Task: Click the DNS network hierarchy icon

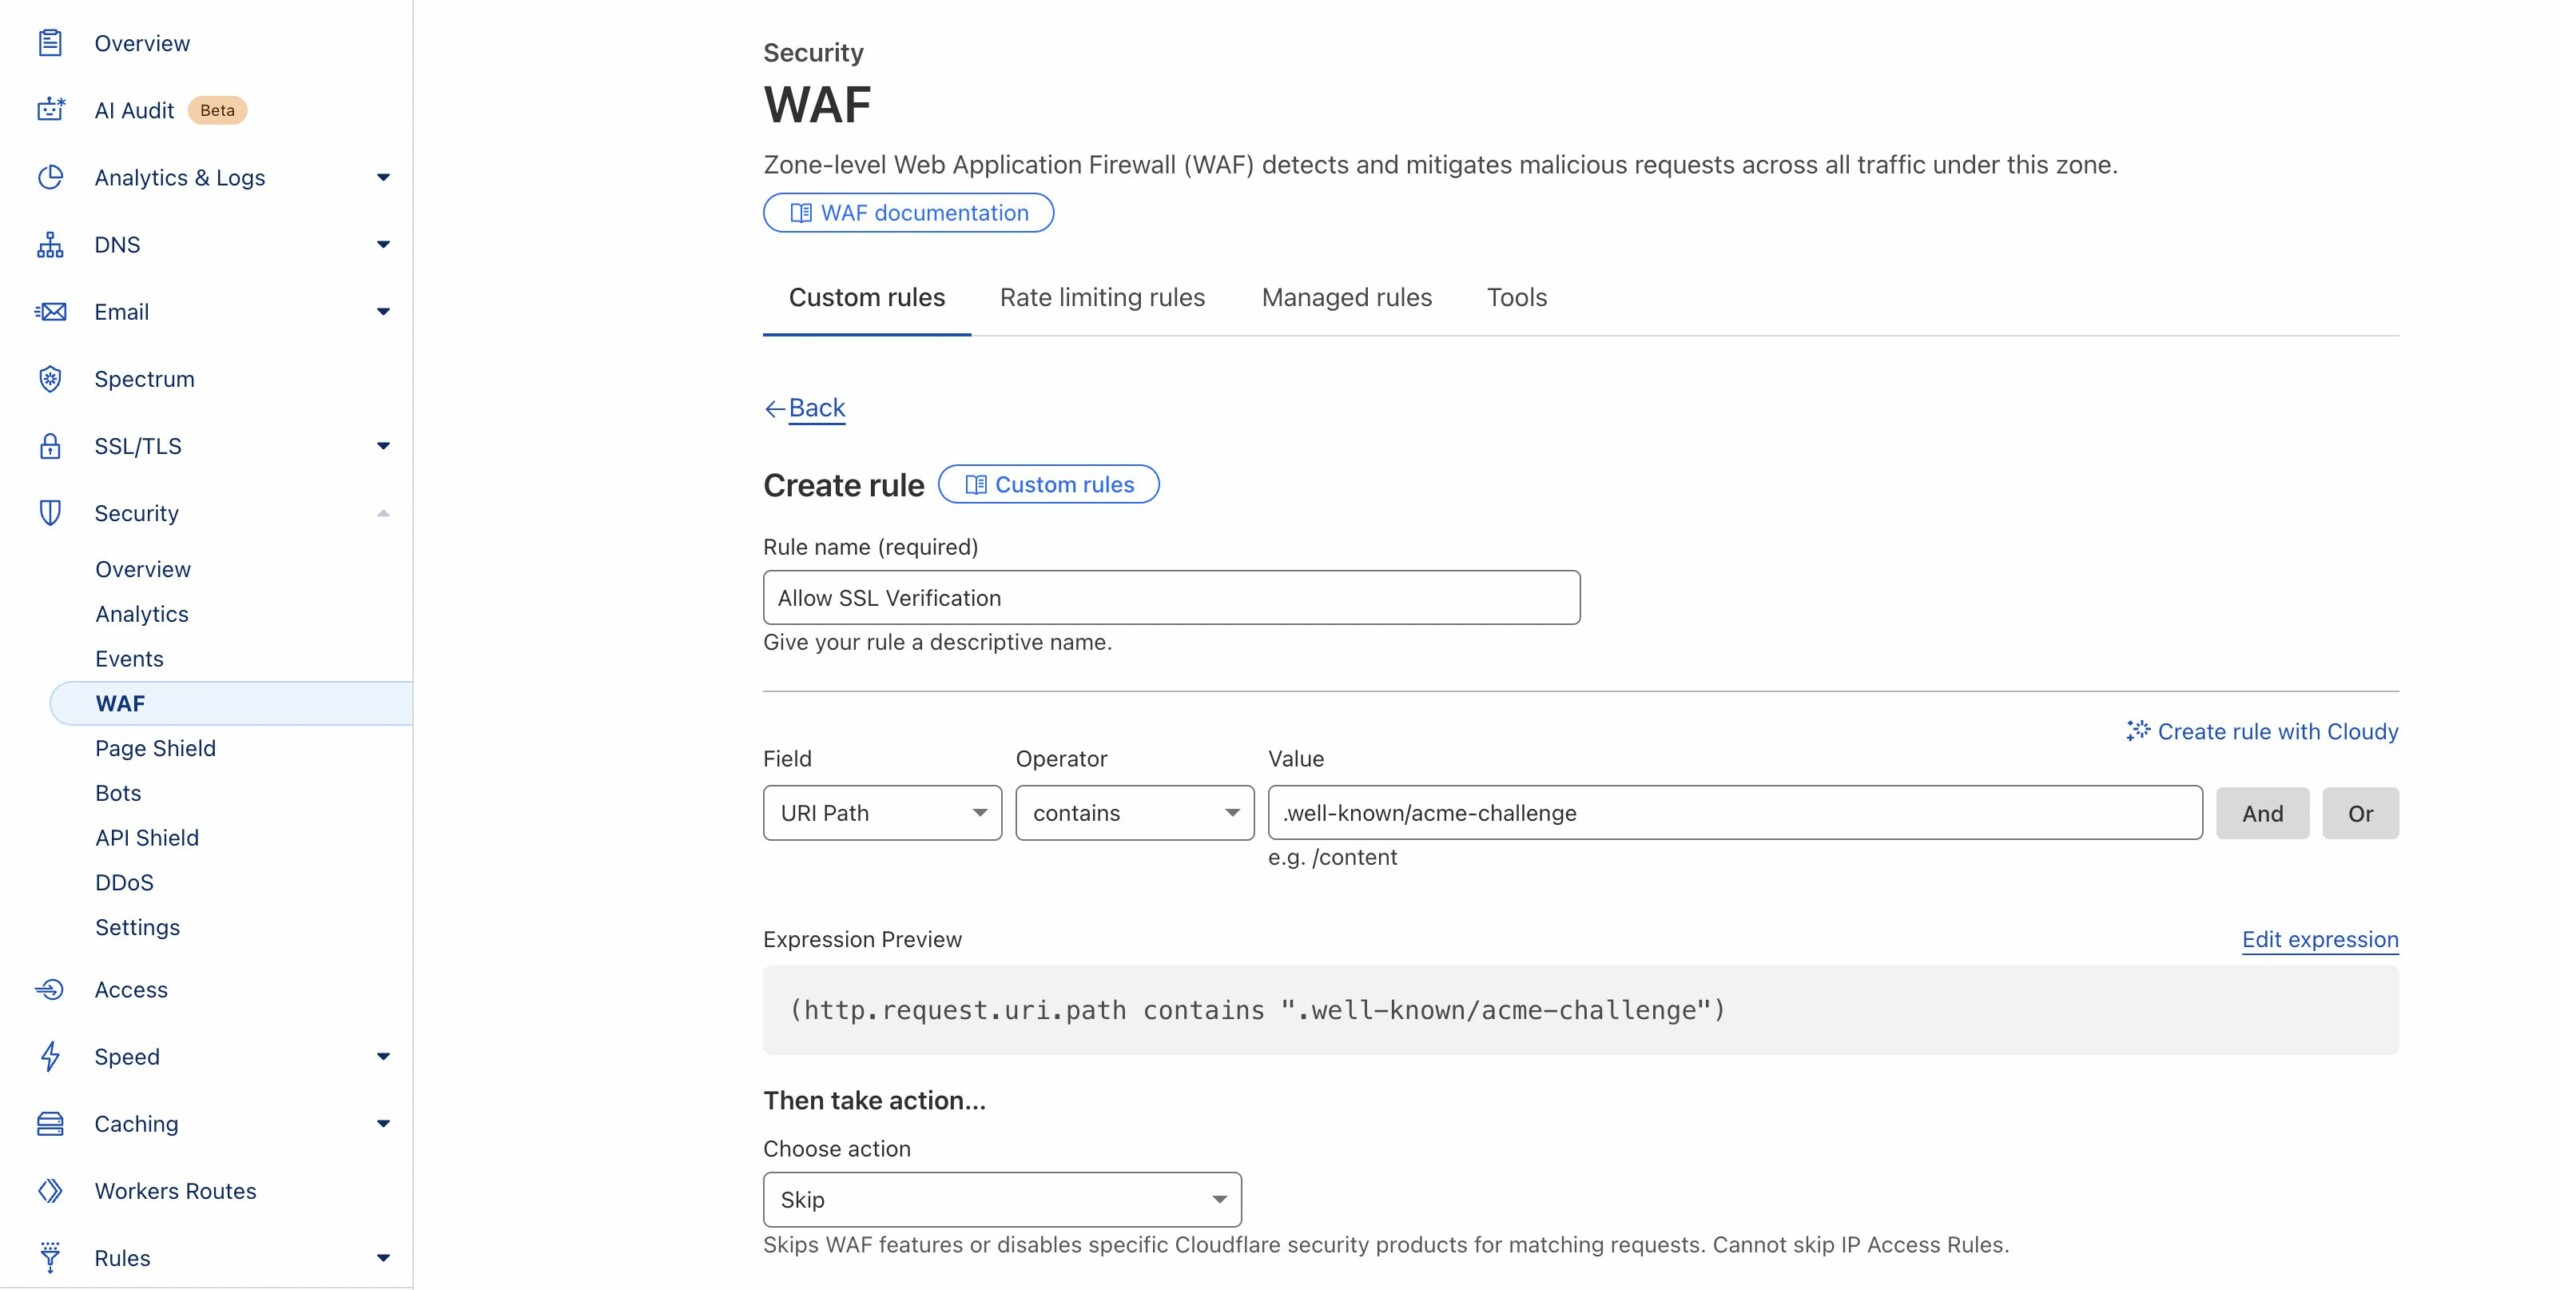Action: [50, 245]
